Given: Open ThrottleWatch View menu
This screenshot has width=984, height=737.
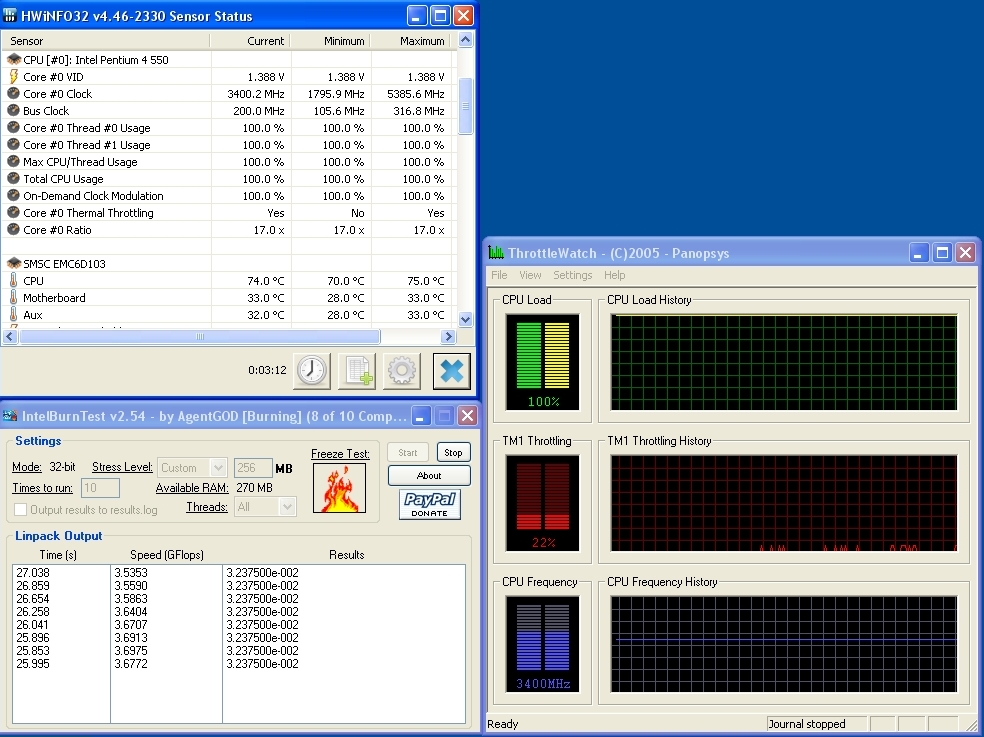Looking at the screenshot, I should point(530,275).
